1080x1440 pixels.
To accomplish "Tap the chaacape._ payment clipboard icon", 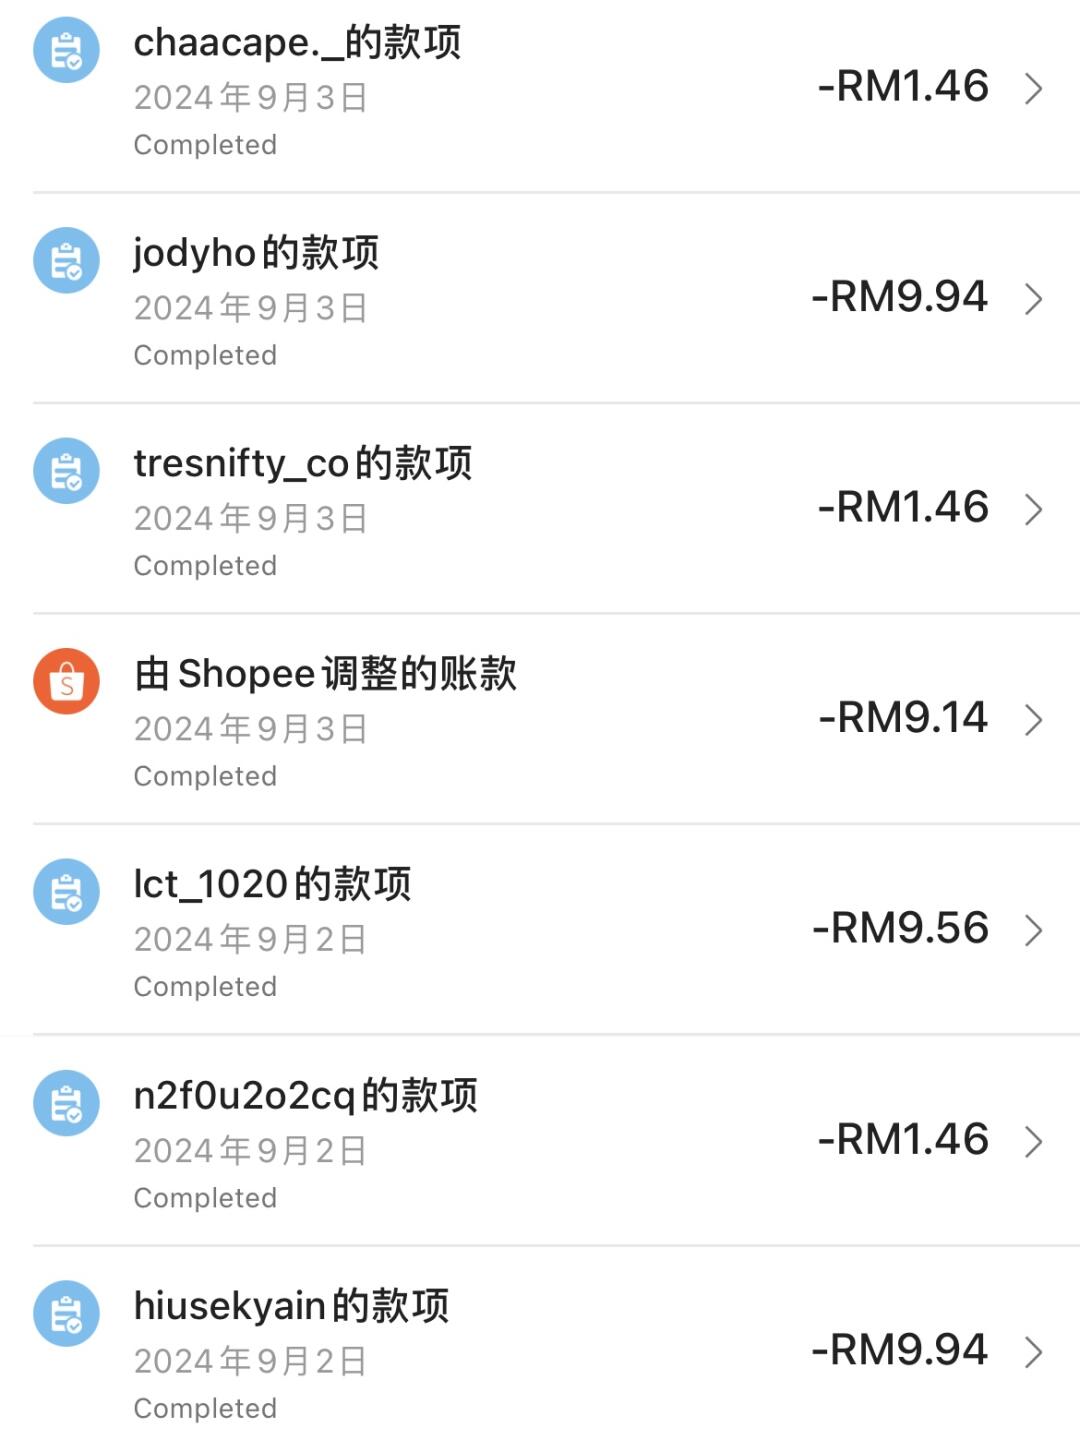I will [66, 50].
